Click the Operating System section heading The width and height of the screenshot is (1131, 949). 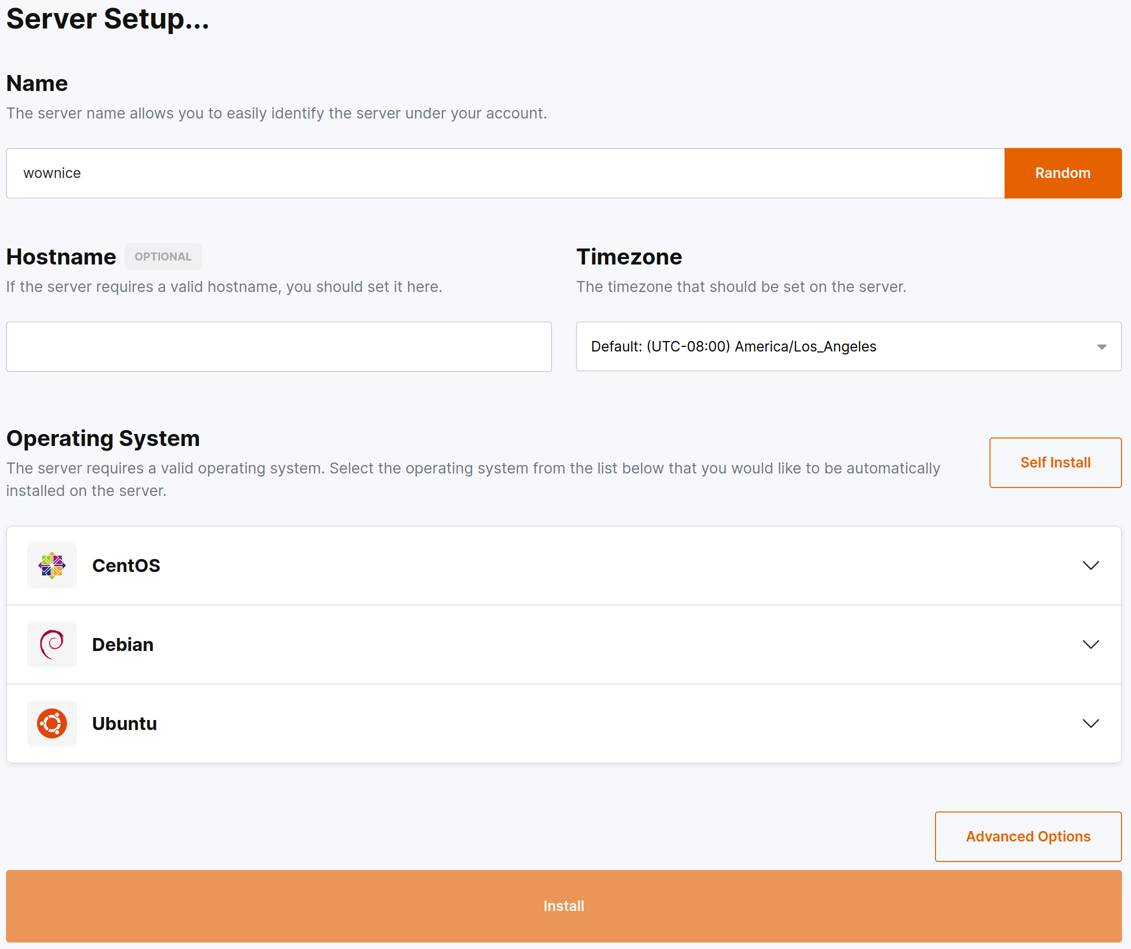[x=103, y=439]
